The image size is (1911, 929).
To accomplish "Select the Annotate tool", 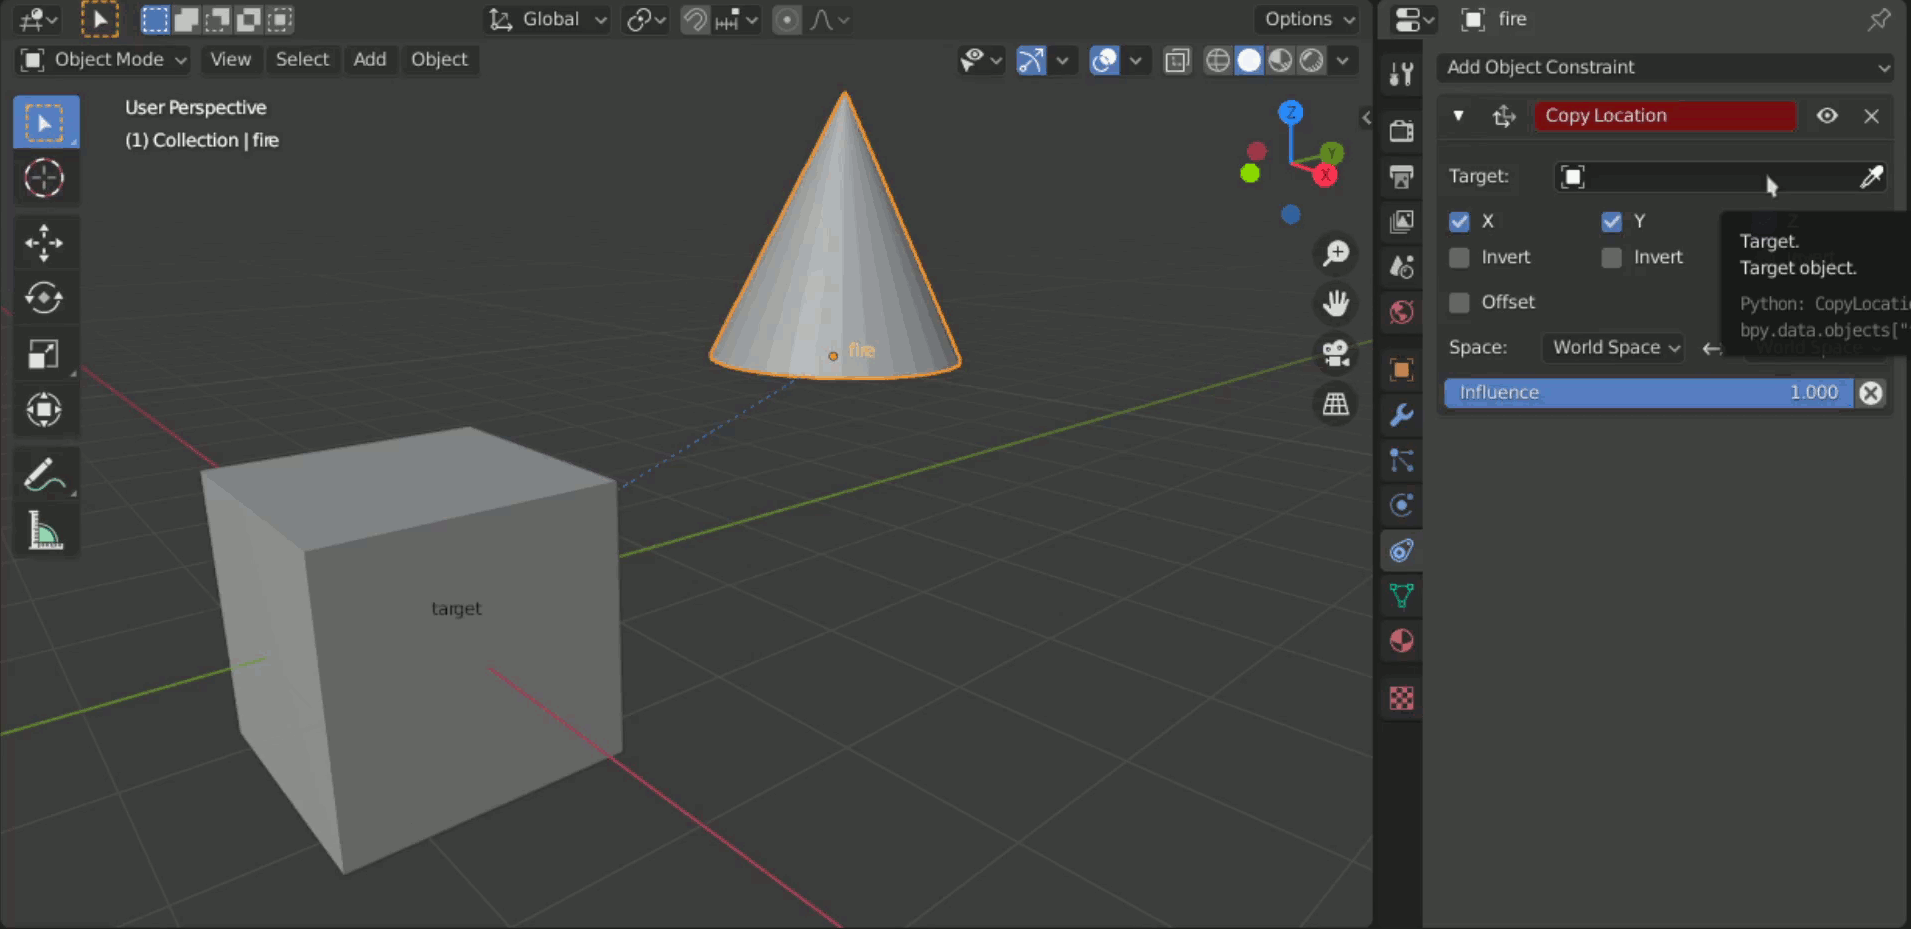I will tap(45, 473).
